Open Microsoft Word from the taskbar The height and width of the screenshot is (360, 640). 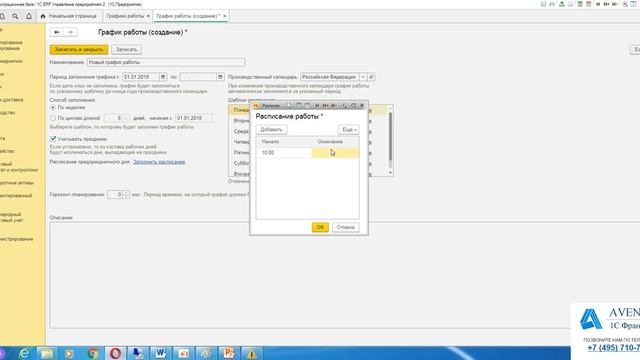[x=160, y=353]
